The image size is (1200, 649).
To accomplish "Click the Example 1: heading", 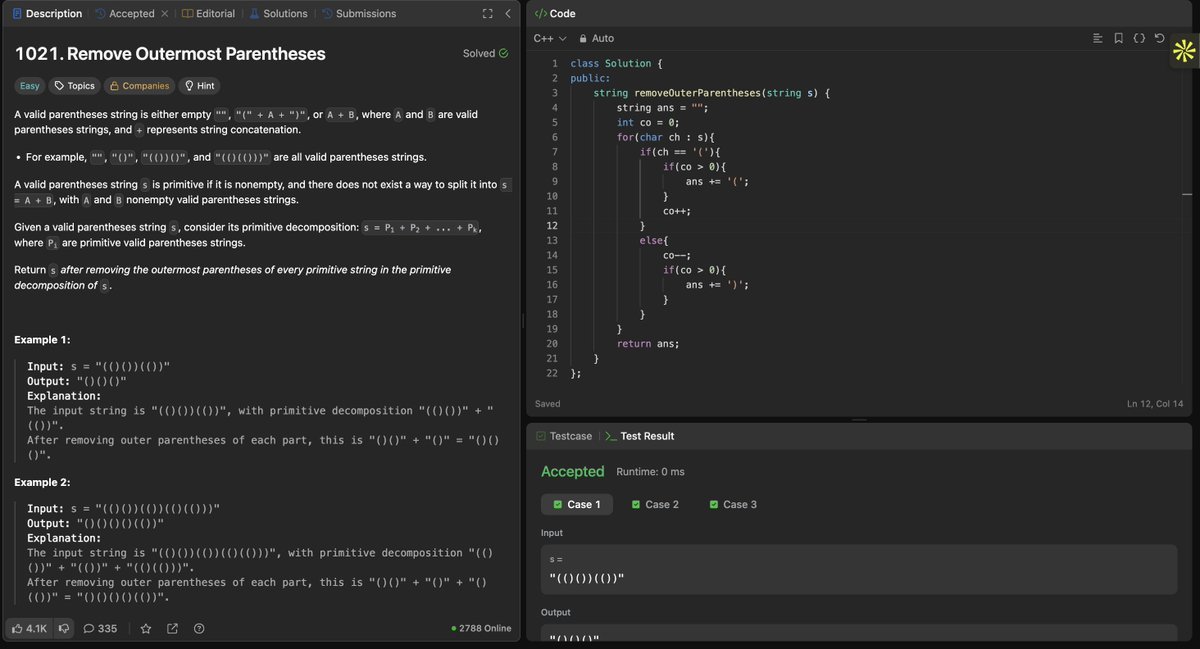I will pos(43,340).
